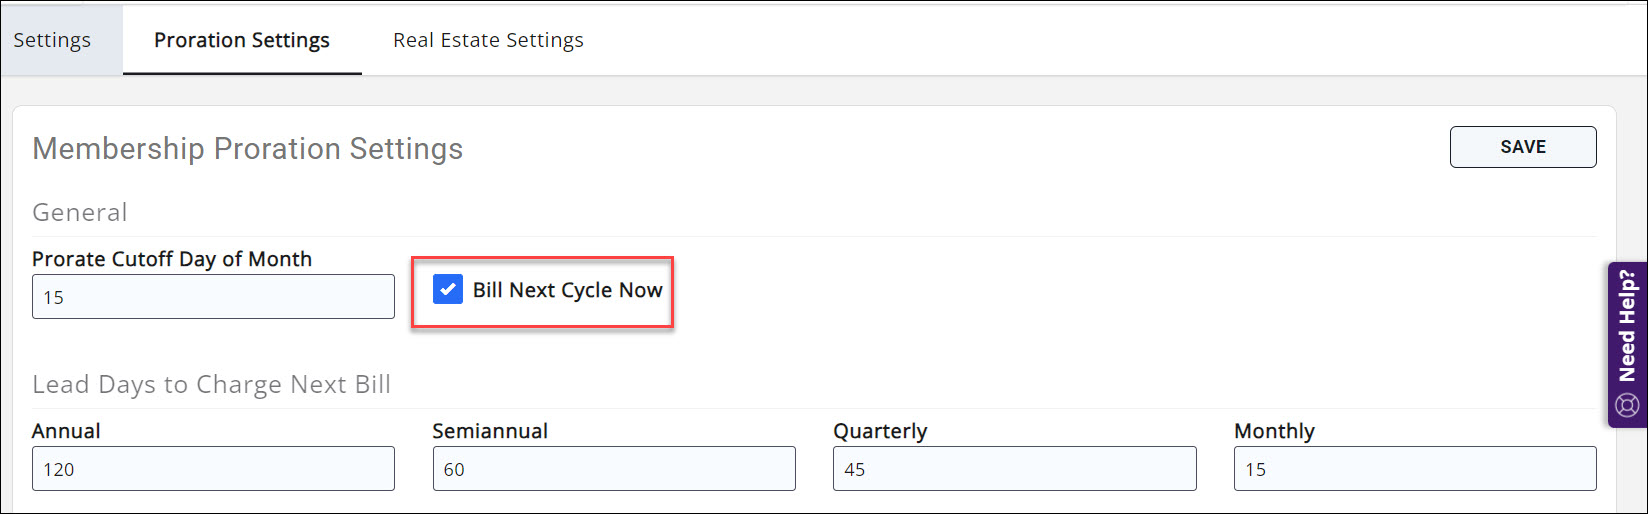Click the Semiannual field label
The width and height of the screenshot is (1648, 514).
pos(490,431)
